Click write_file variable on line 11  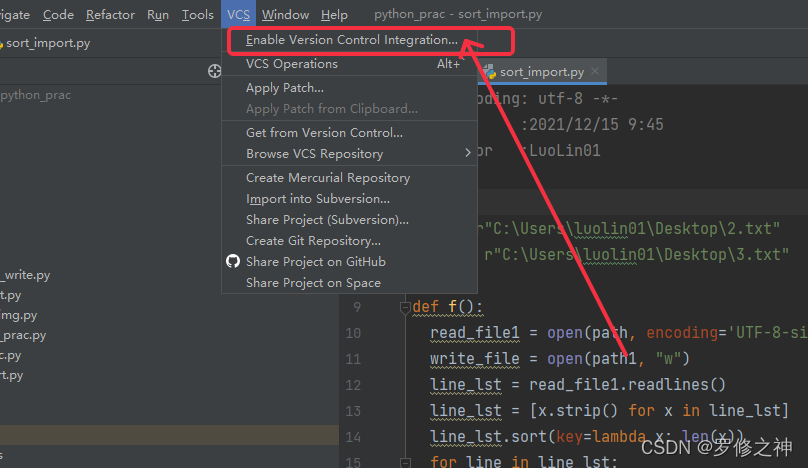(475, 359)
